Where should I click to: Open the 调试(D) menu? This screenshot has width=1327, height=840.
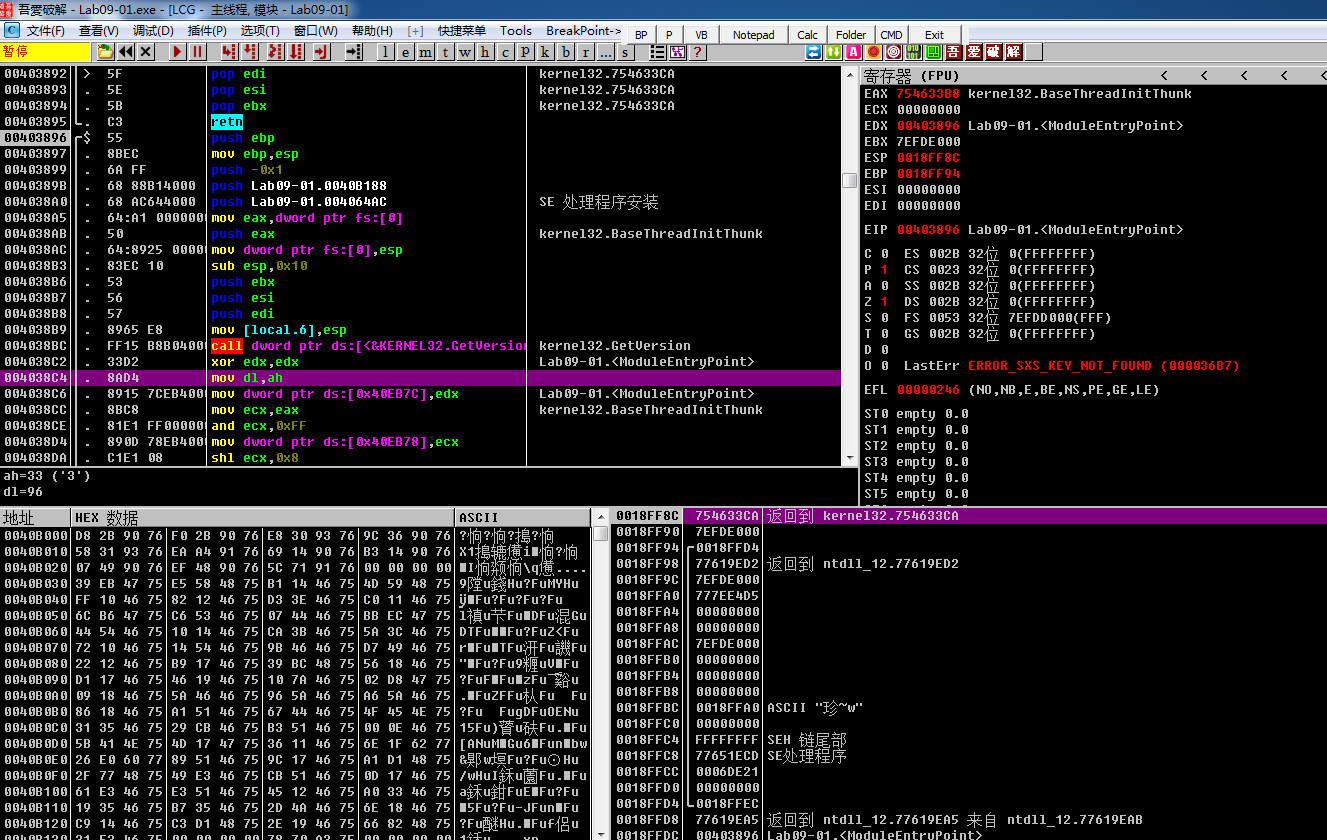[x=153, y=31]
